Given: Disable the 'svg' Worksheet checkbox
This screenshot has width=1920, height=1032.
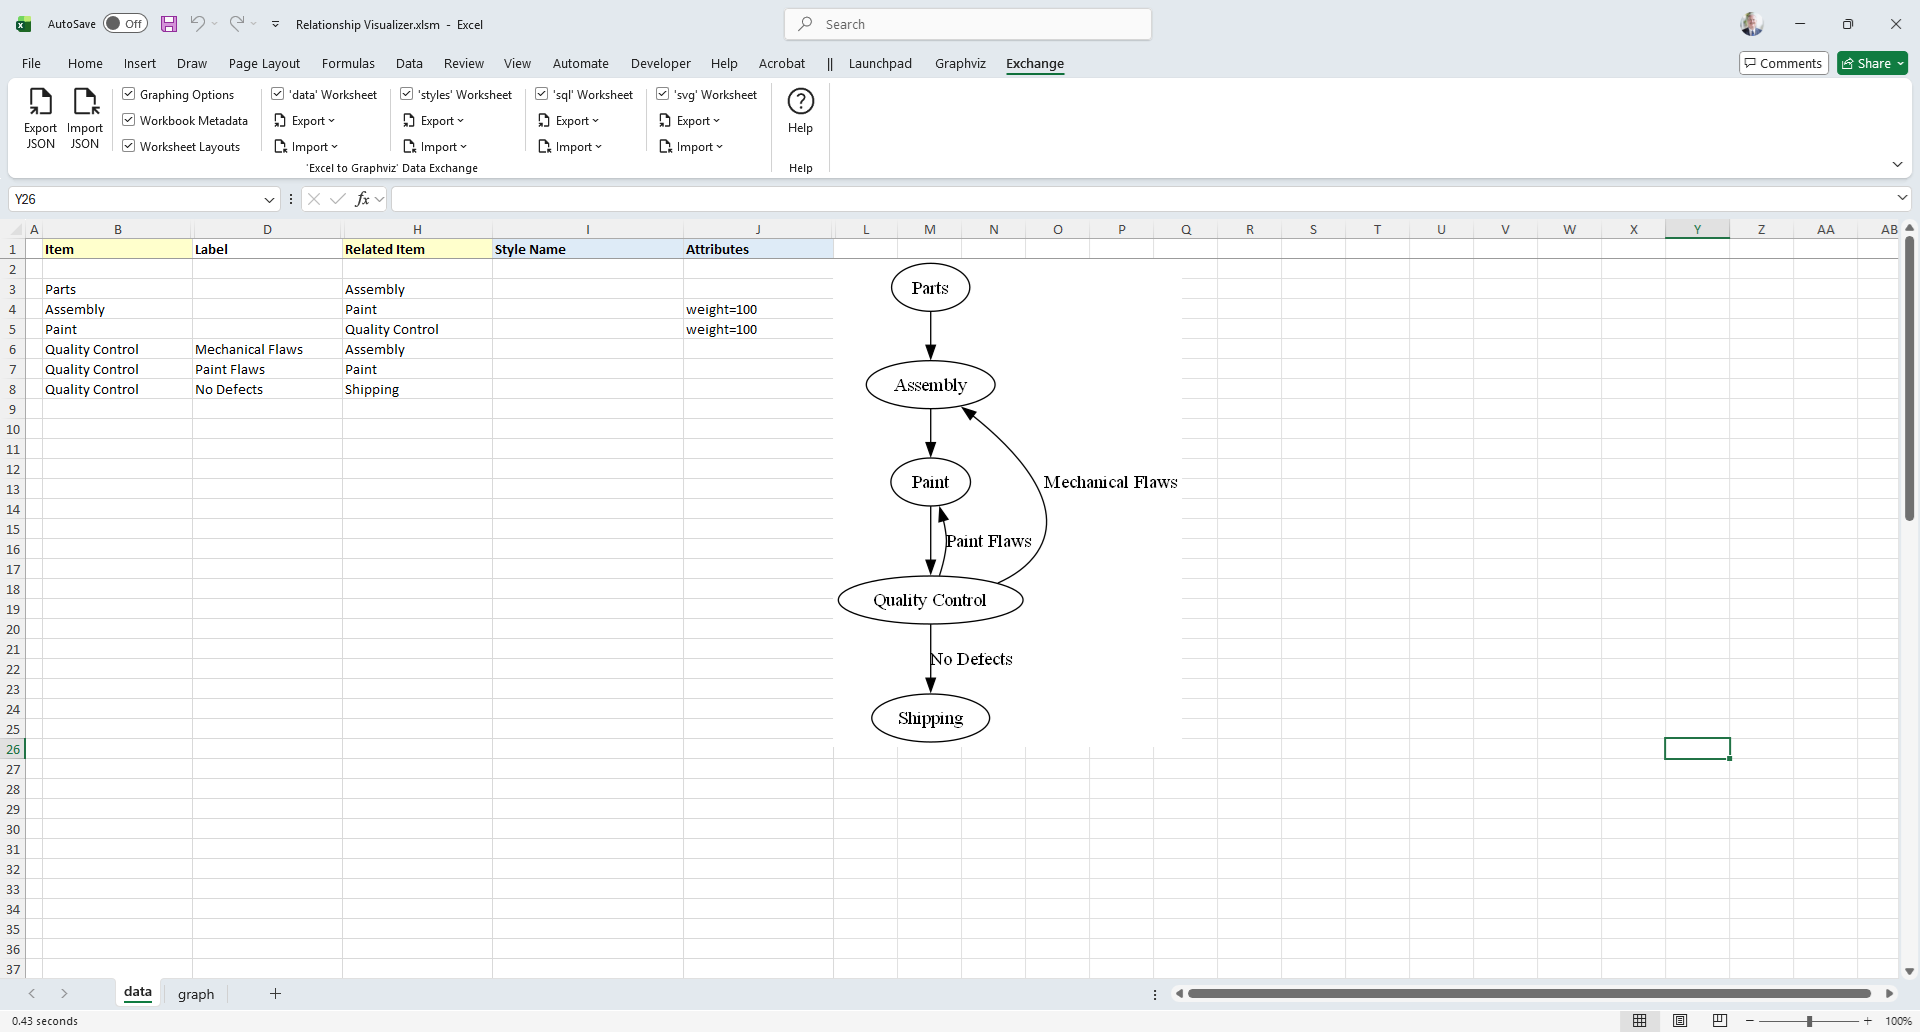Looking at the screenshot, I should 663,94.
